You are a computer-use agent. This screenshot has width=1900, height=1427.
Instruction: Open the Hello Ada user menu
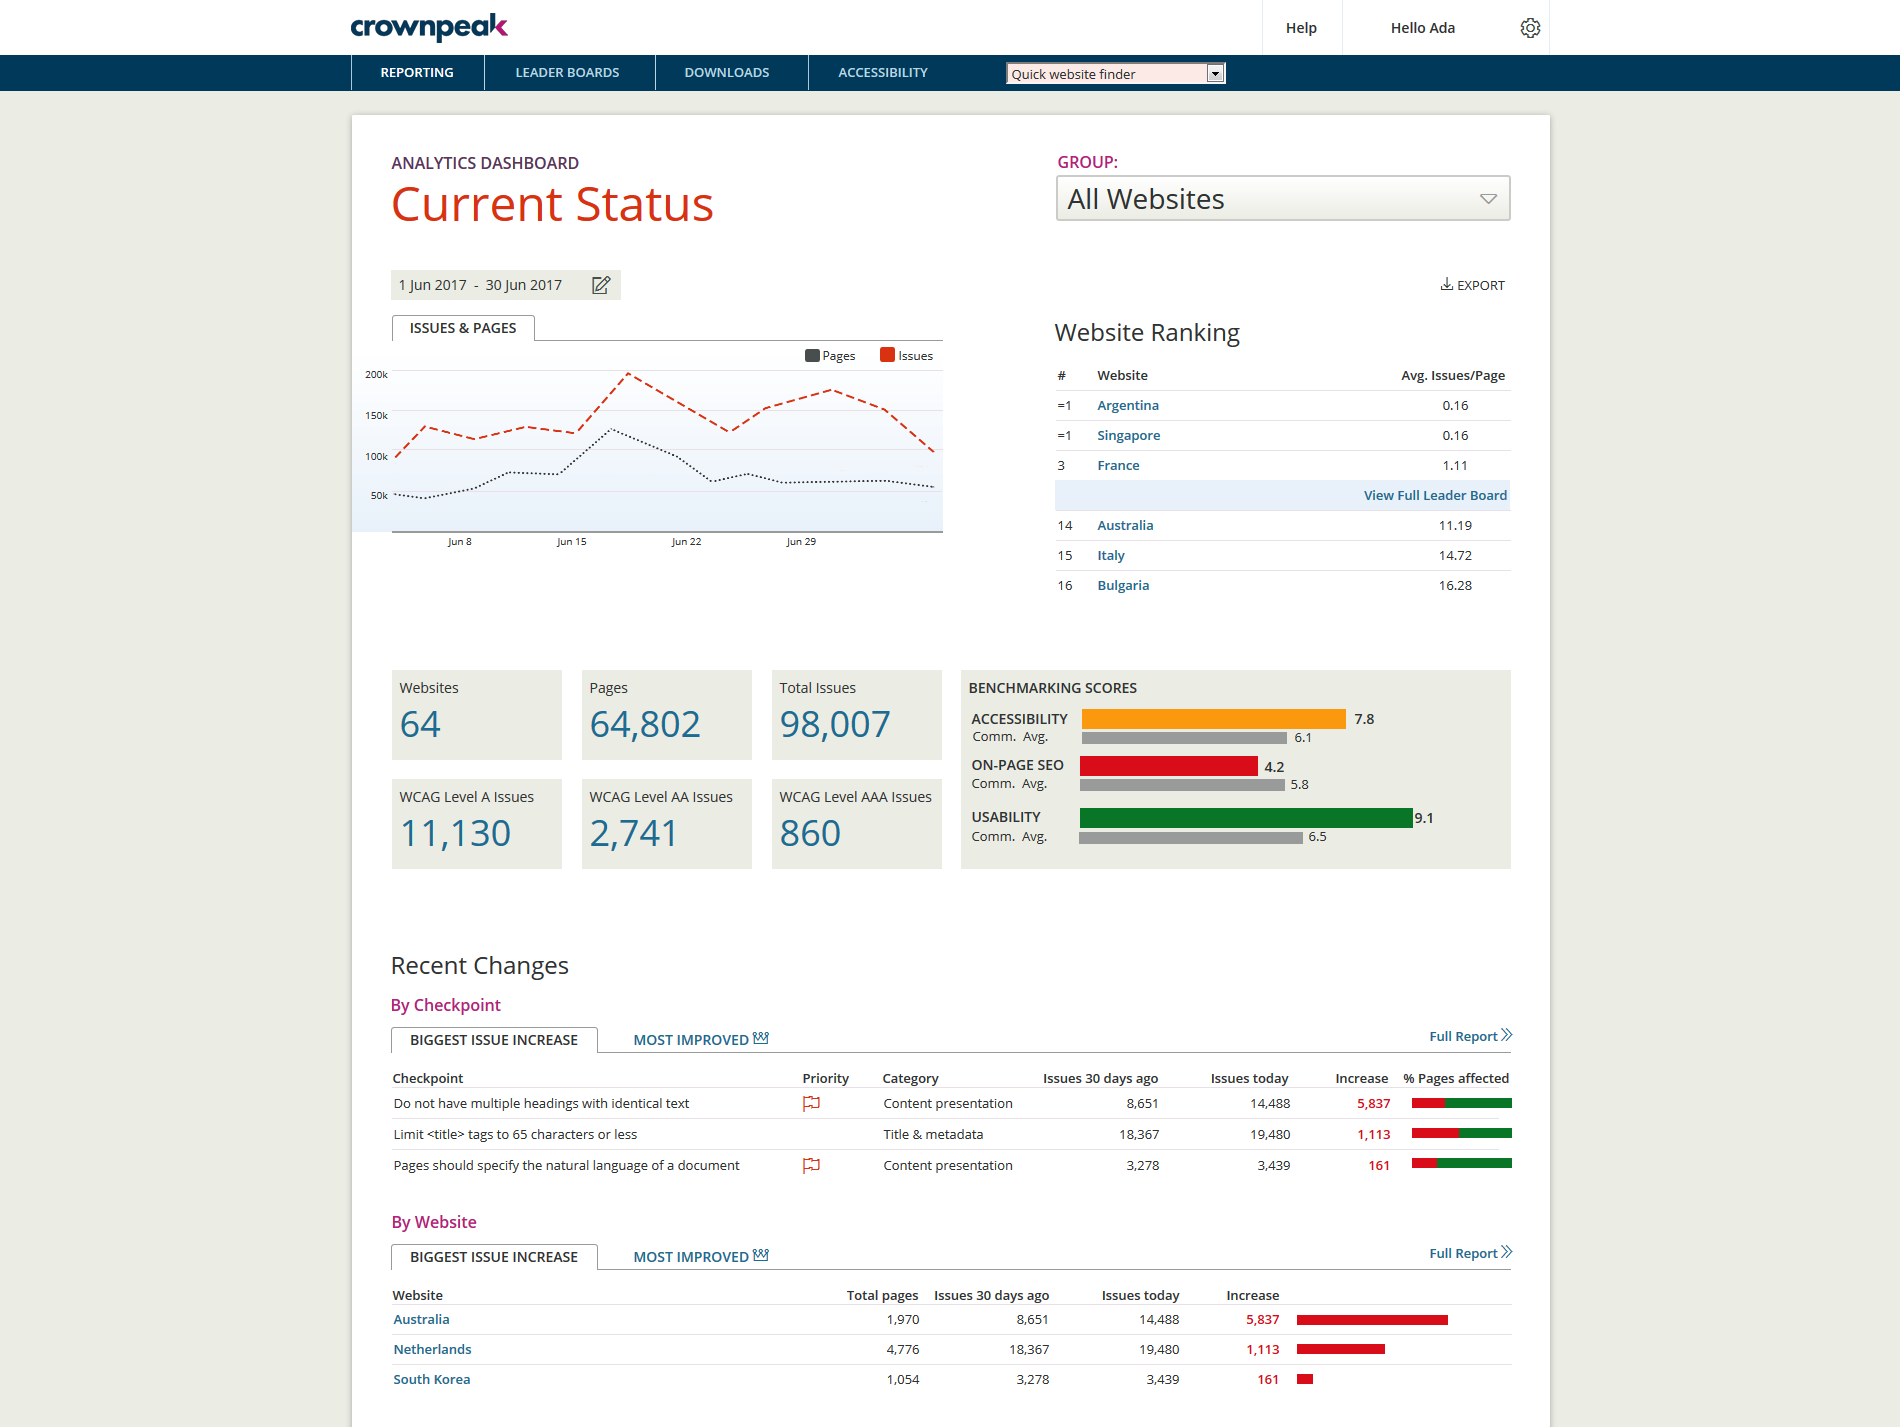pyautogui.click(x=1422, y=28)
